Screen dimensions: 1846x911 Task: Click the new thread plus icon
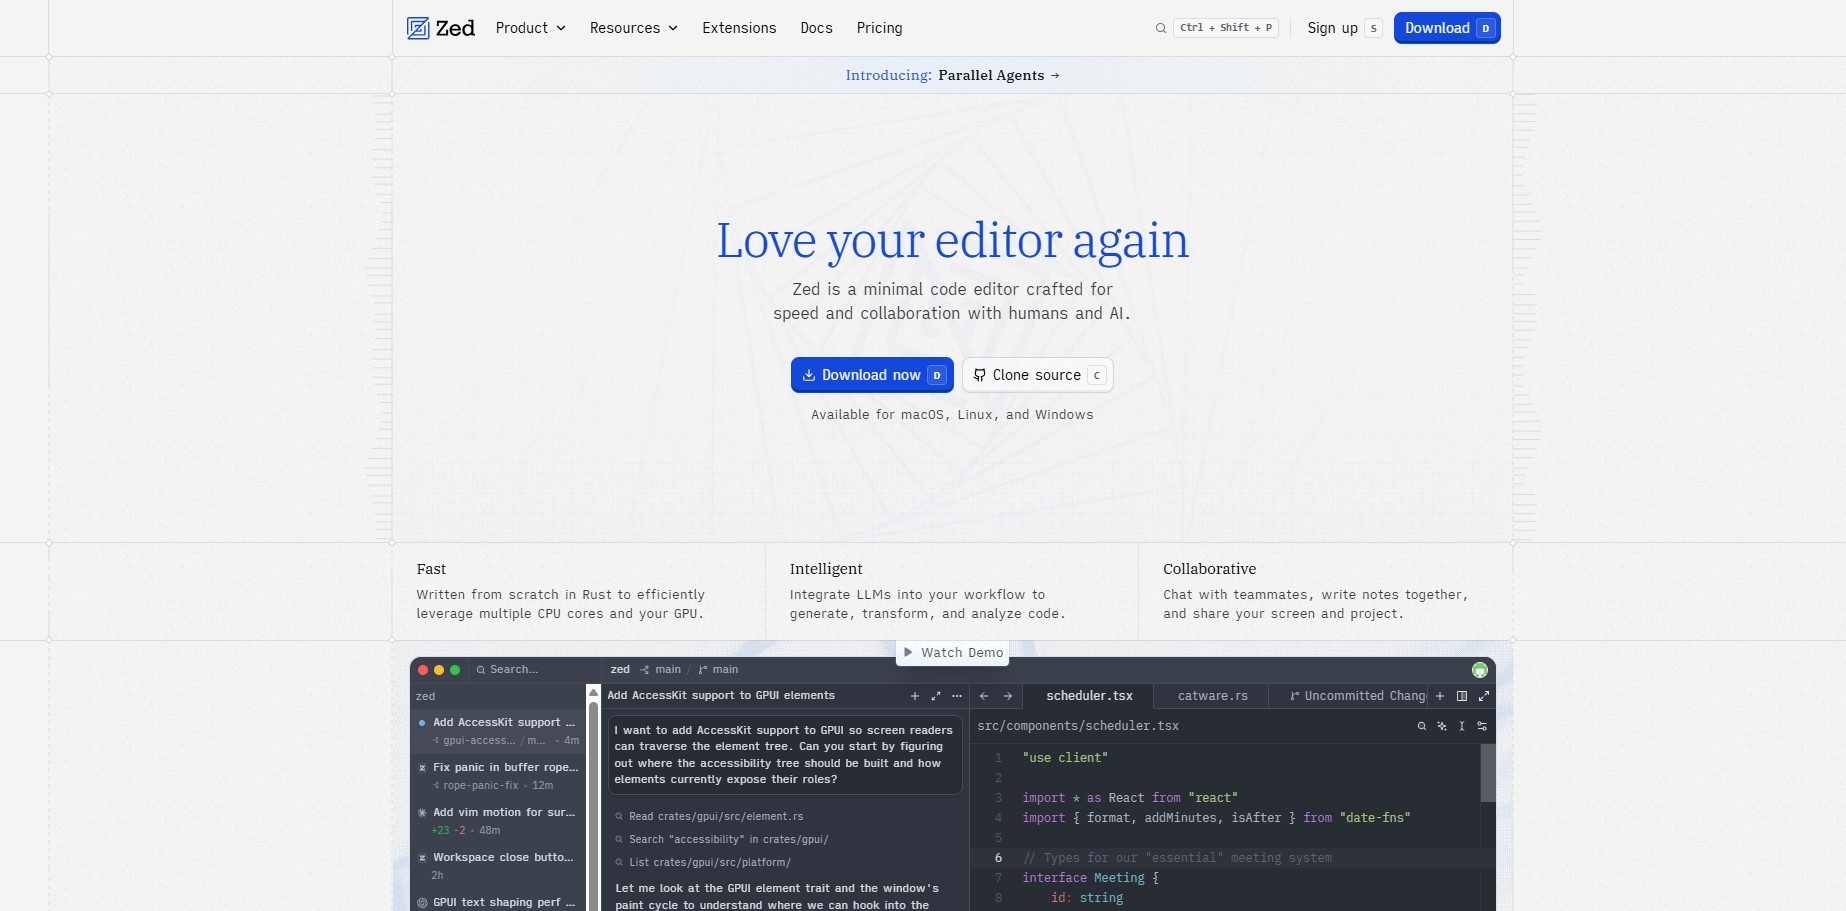914,696
